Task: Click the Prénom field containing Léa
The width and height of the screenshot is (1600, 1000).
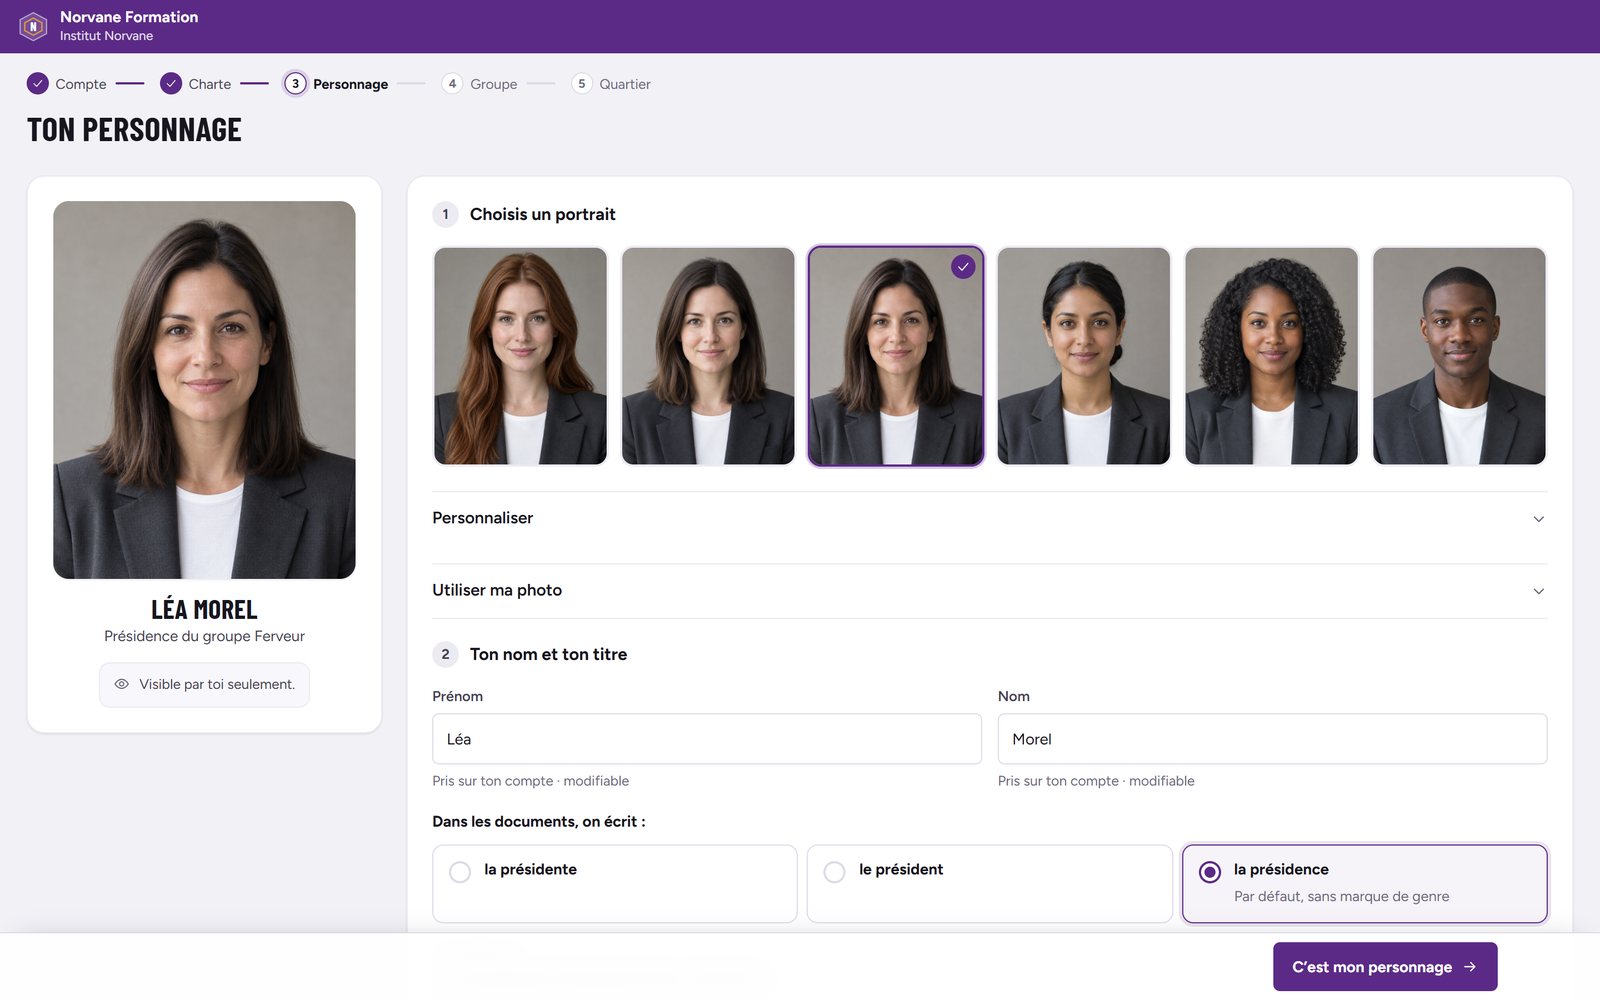Action: coord(707,739)
